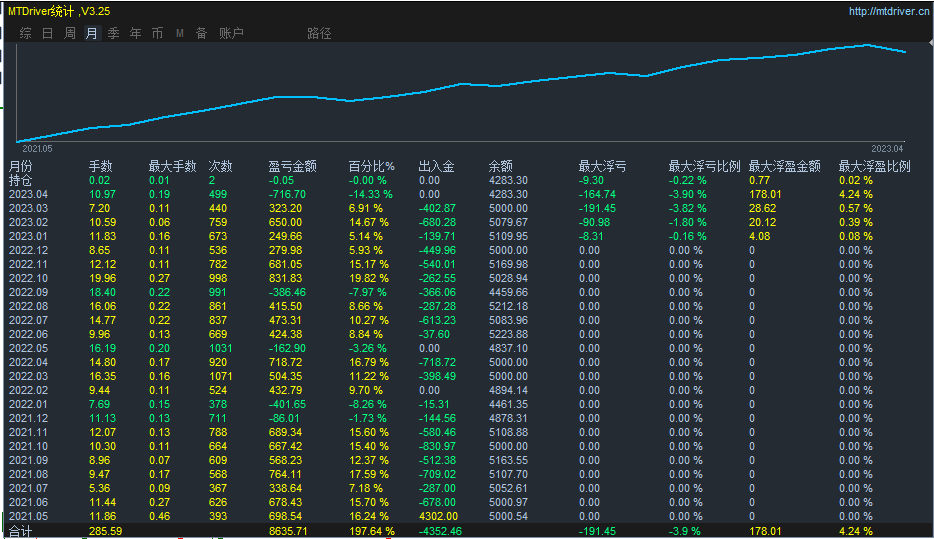The width and height of the screenshot is (934, 539).
Task: Select the 2021.05 month row
Action: click(x=29, y=516)
